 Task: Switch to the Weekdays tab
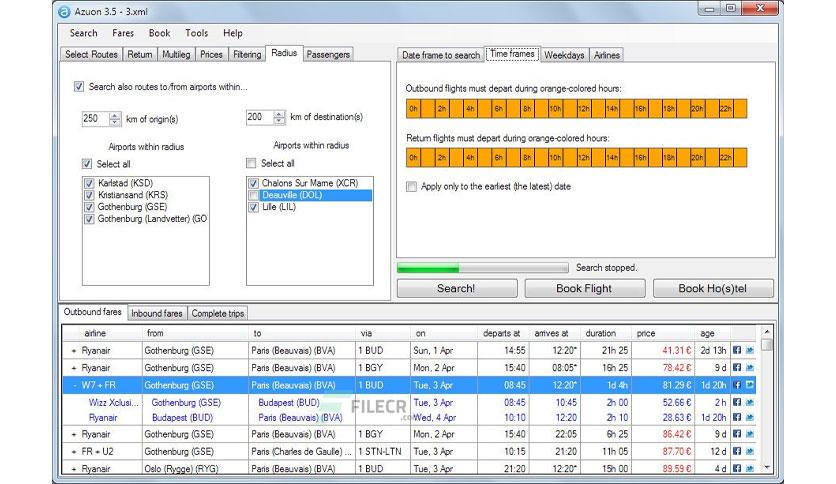click(564, 55)
